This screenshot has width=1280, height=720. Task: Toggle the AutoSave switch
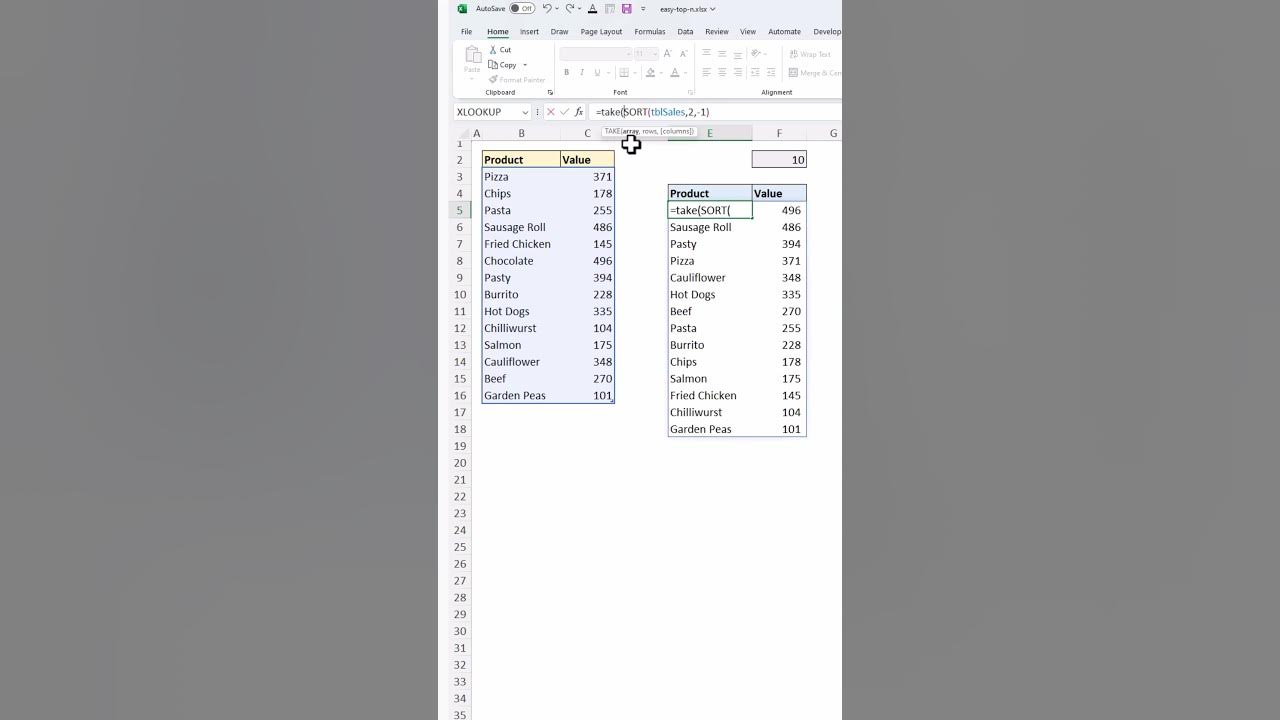point(522,9)
